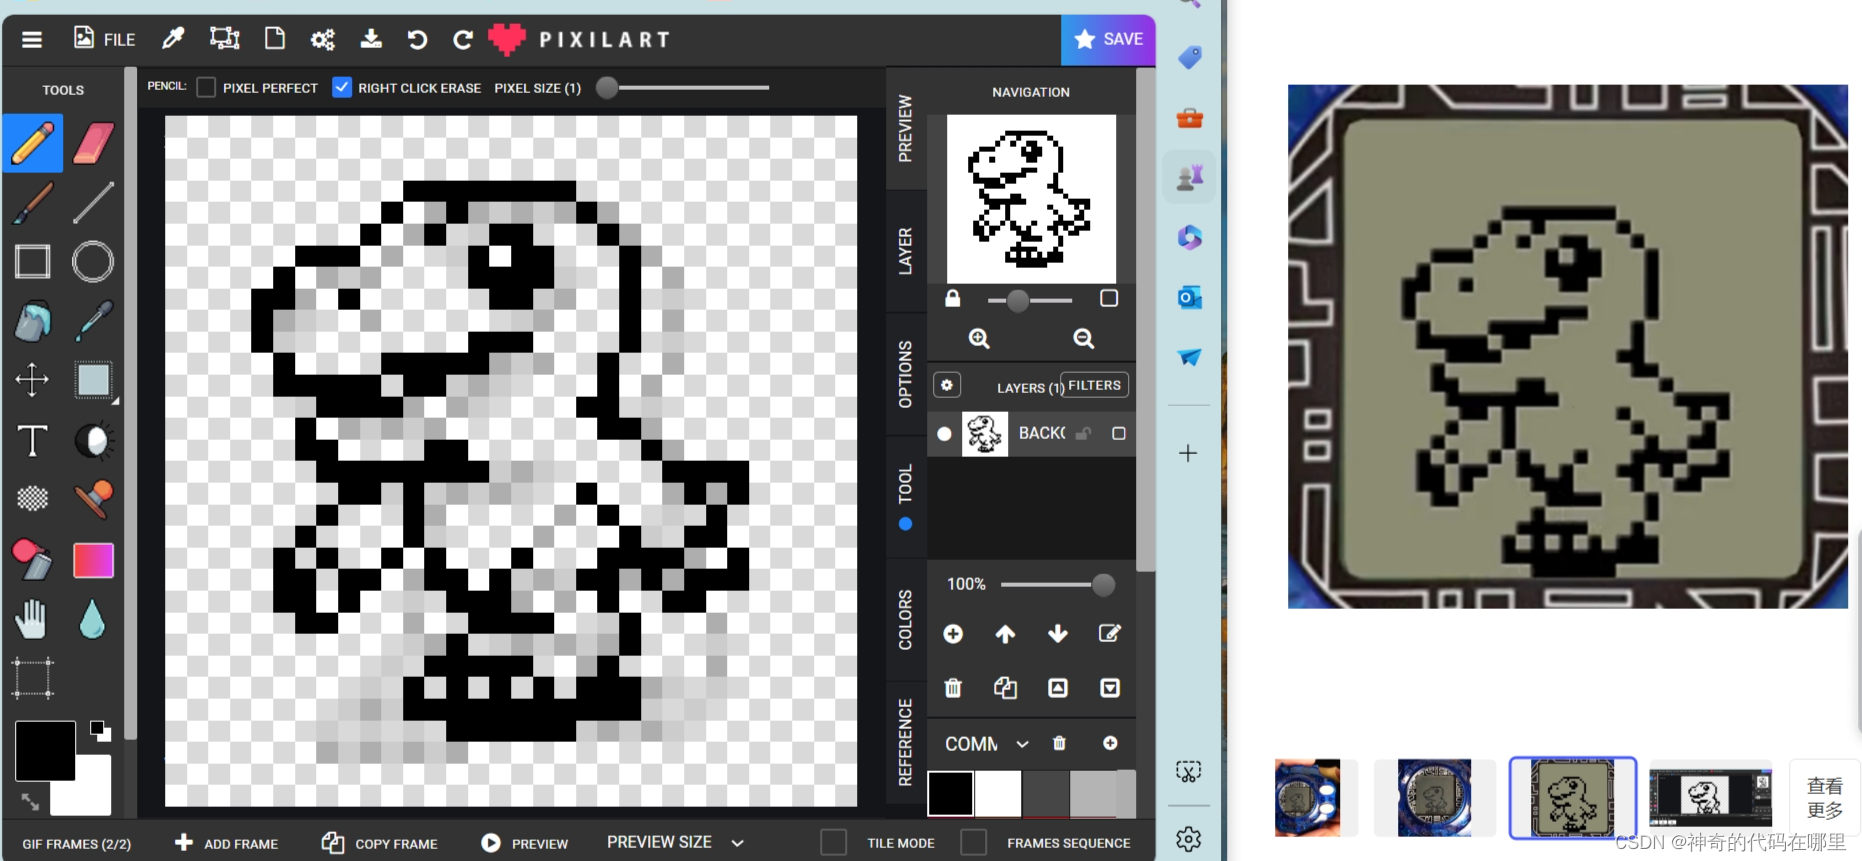Select the Dither pattern tool
This screenshot has height=861, width=1862.
33,498
